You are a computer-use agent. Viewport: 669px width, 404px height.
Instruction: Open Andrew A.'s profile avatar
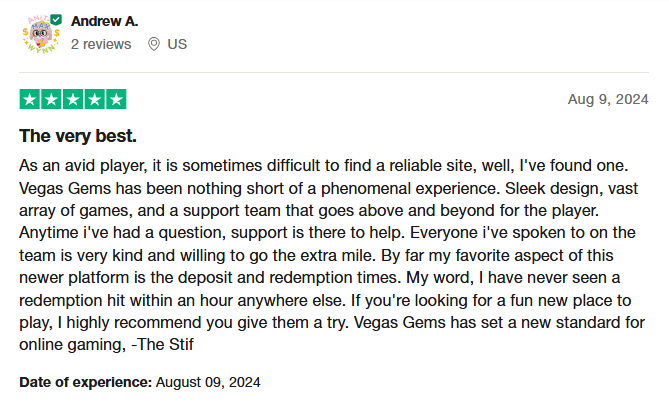(x=41, y=34)
